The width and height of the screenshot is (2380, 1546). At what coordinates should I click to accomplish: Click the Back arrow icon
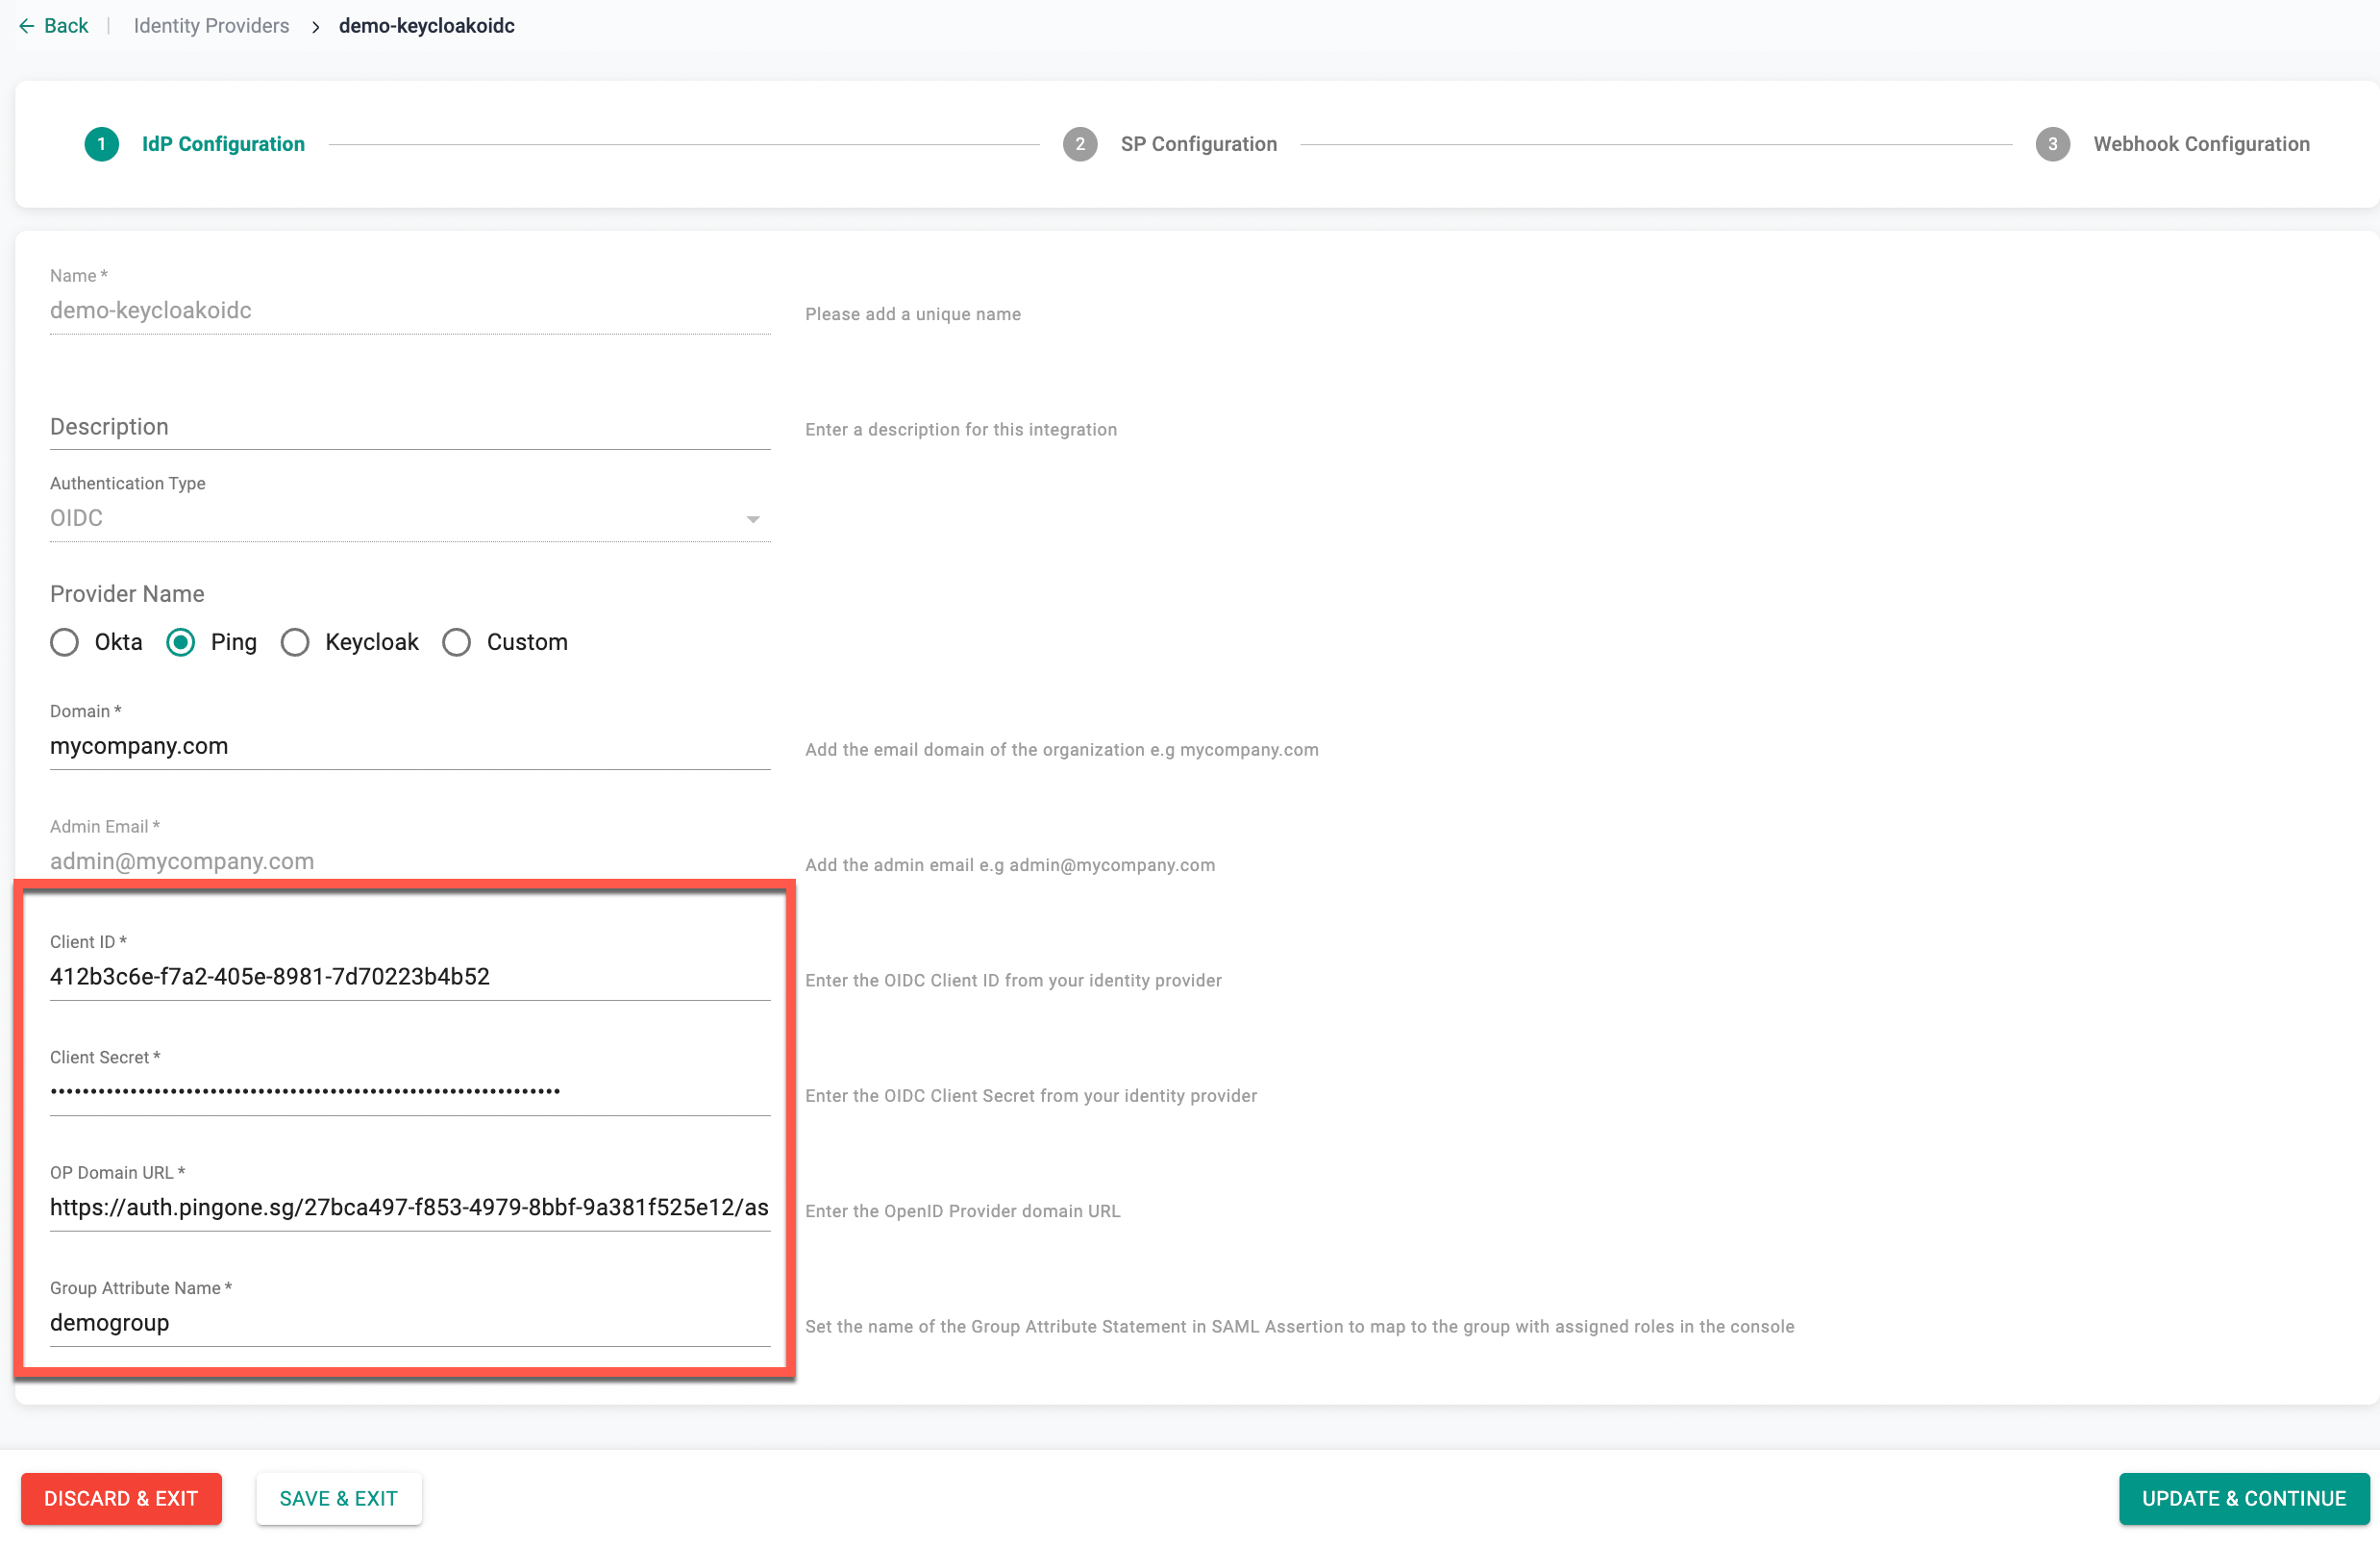tap(27, 26)
